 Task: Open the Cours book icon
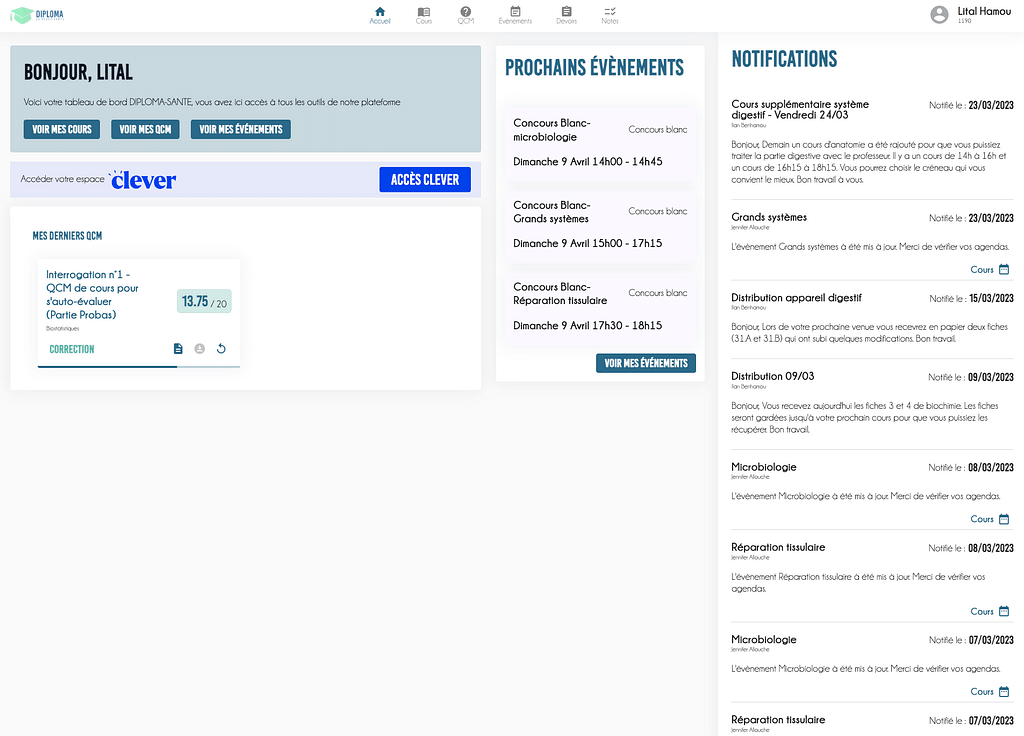[424, 11]
